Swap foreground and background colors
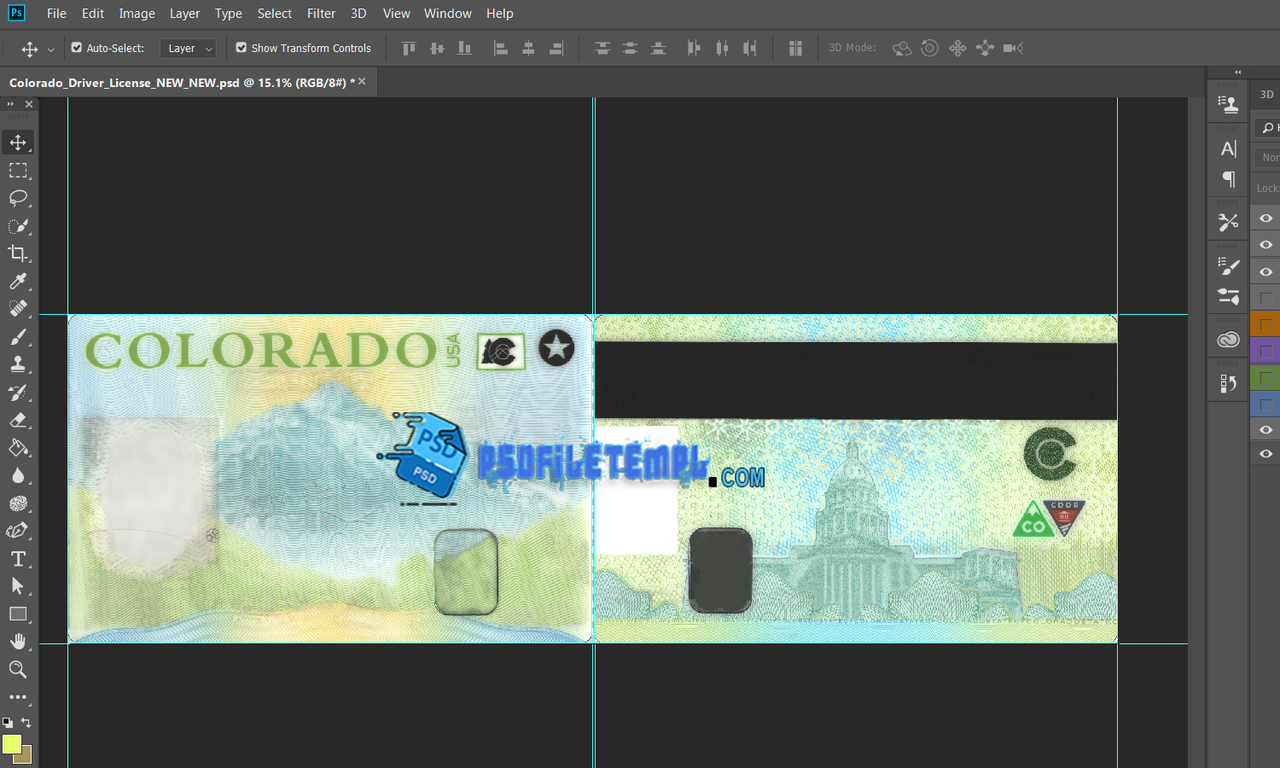 (27, 722)
